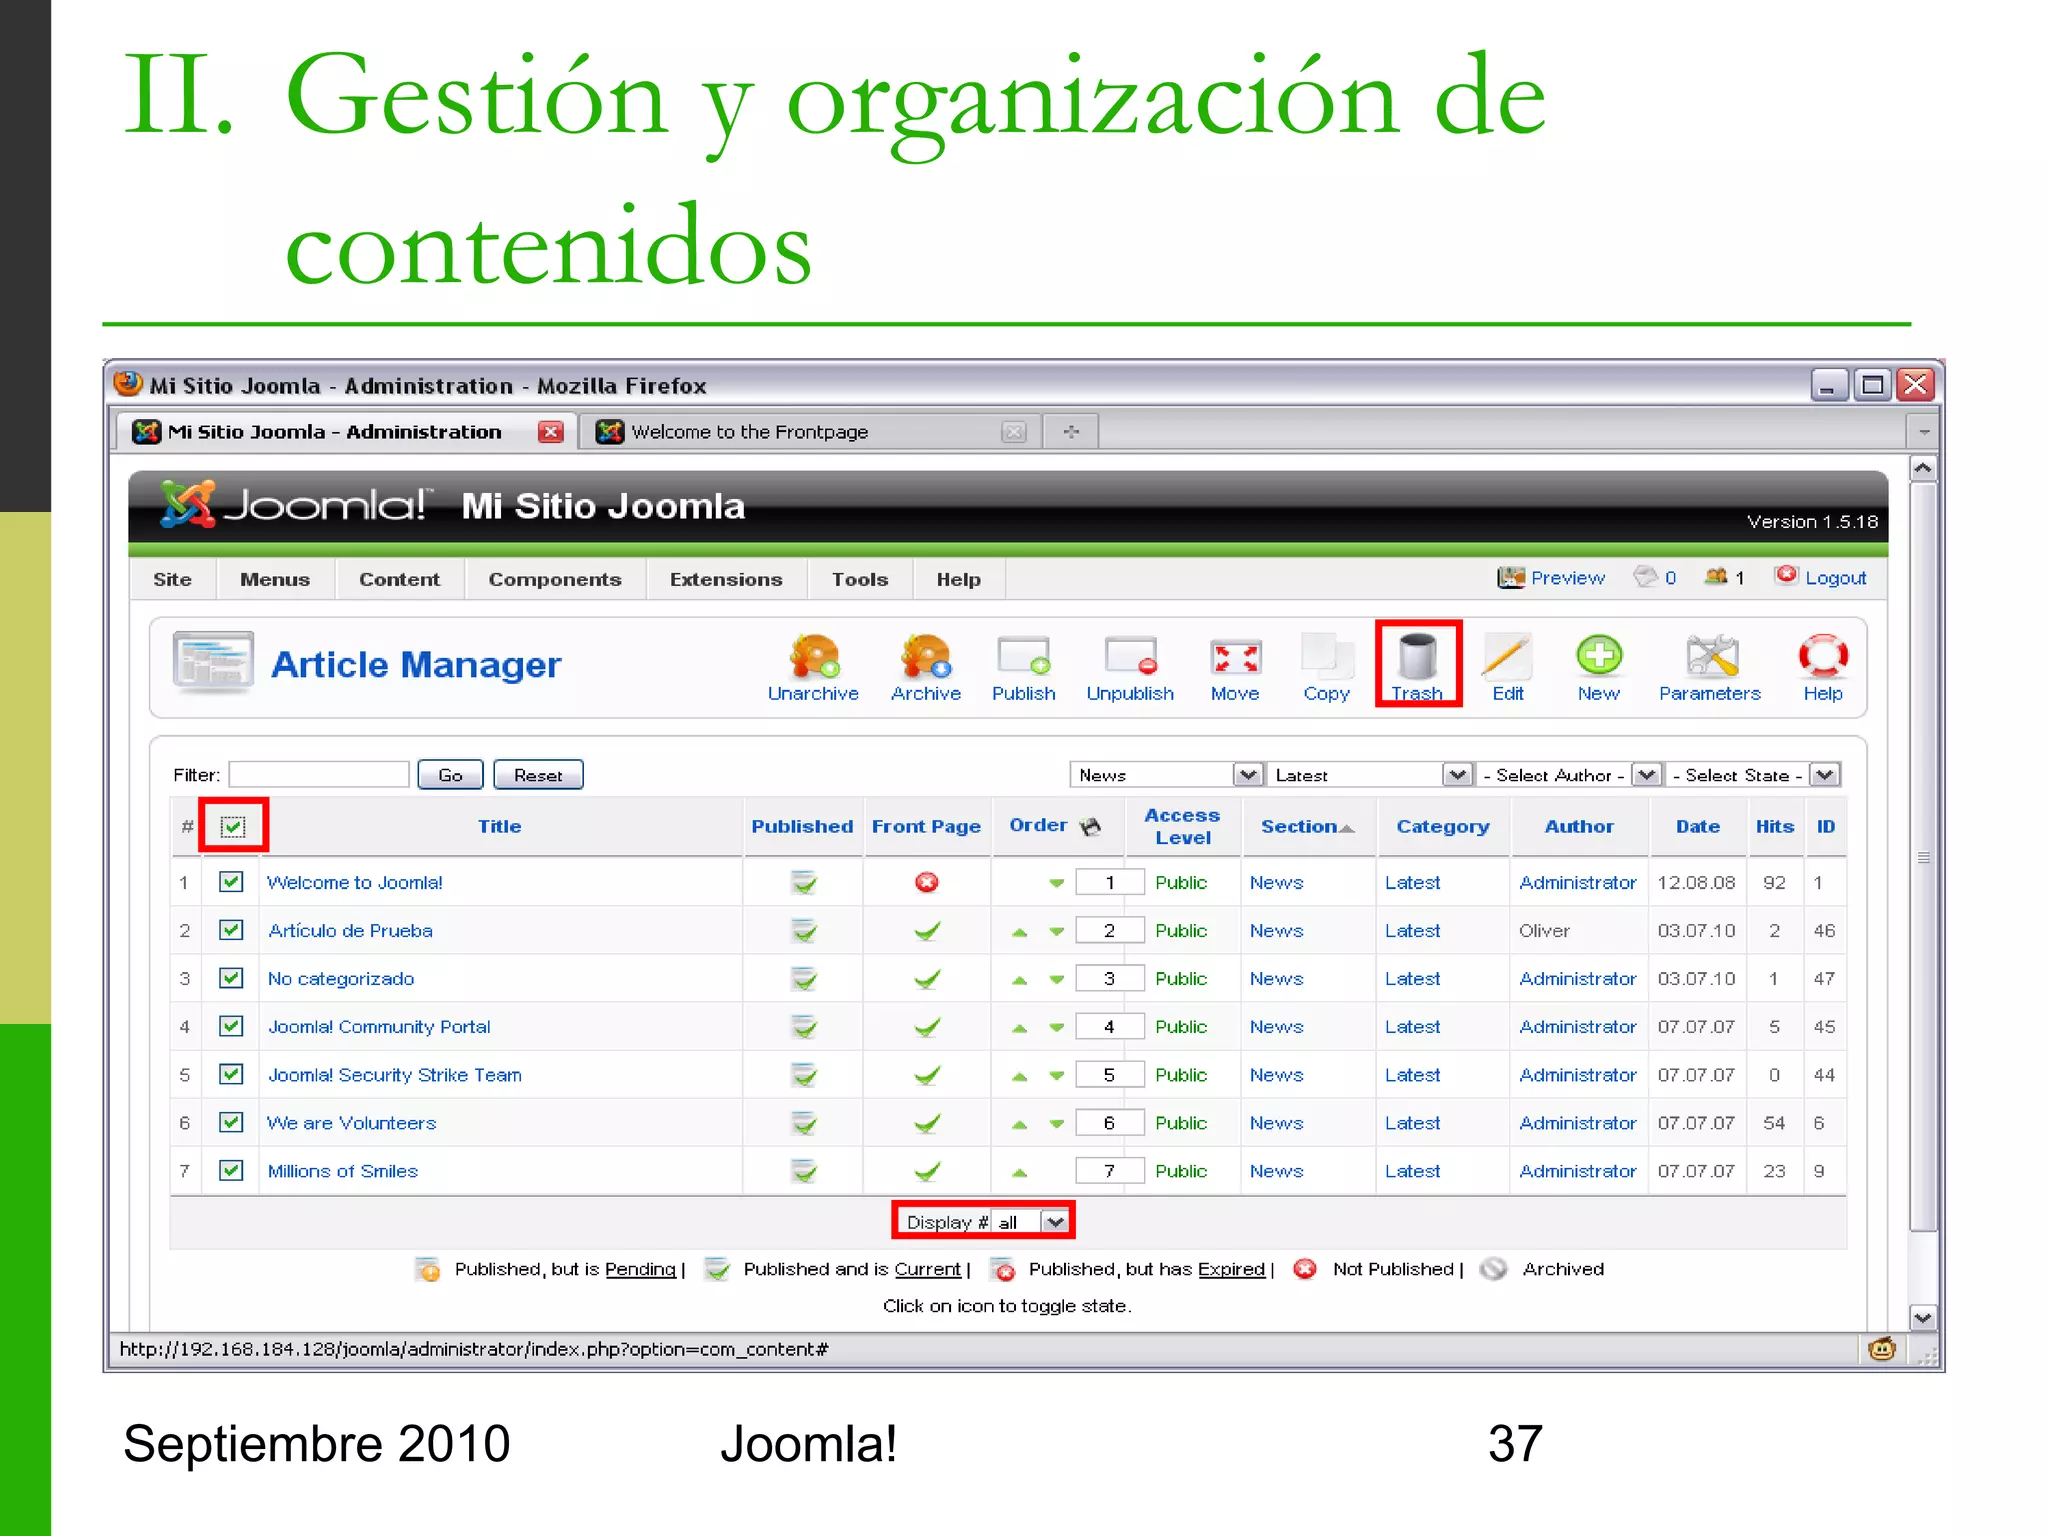This screenshot has width=2048, height=1536.
Task: Click the Go filter button
Action: (x=450, y=775)
